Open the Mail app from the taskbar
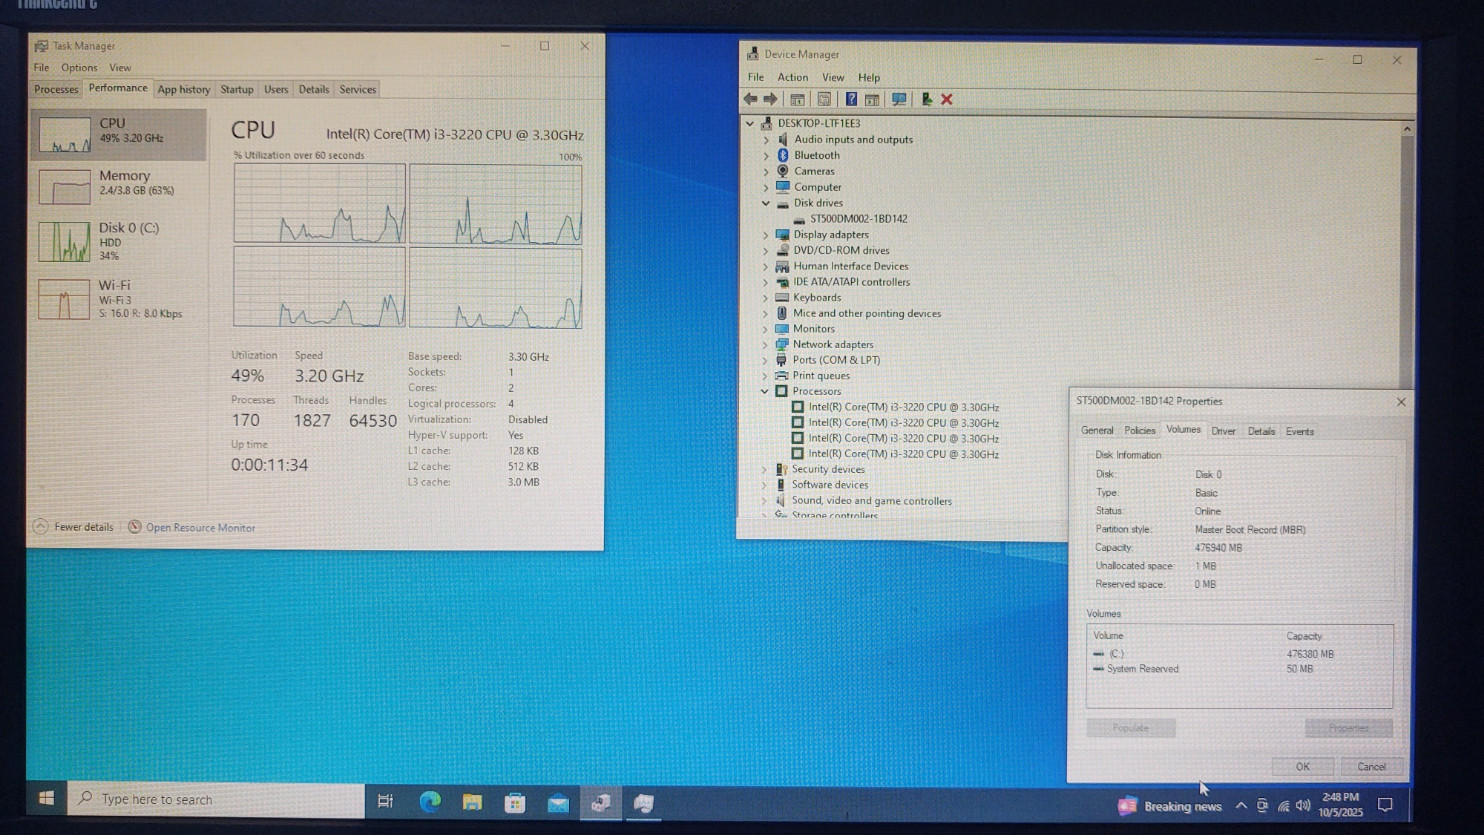Screen dimensions: 1484x835 558,802
